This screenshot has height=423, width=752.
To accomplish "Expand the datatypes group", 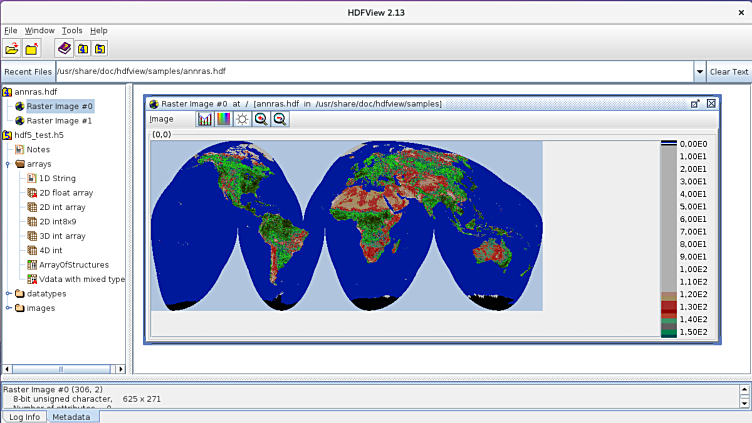I will pyautogui.click(x=8, y=294).
